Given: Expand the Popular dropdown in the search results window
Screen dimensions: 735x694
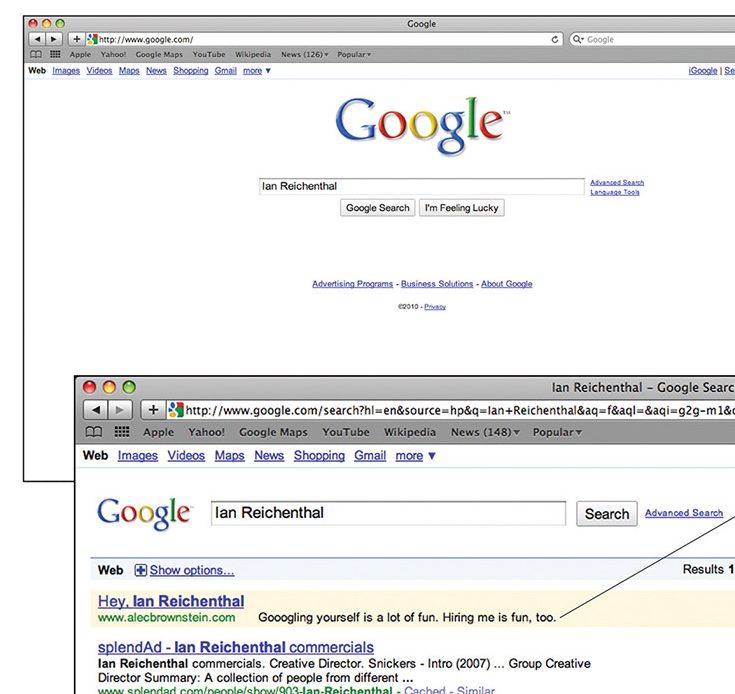Looking at the screenshot, I should click(x=557, y=432).
